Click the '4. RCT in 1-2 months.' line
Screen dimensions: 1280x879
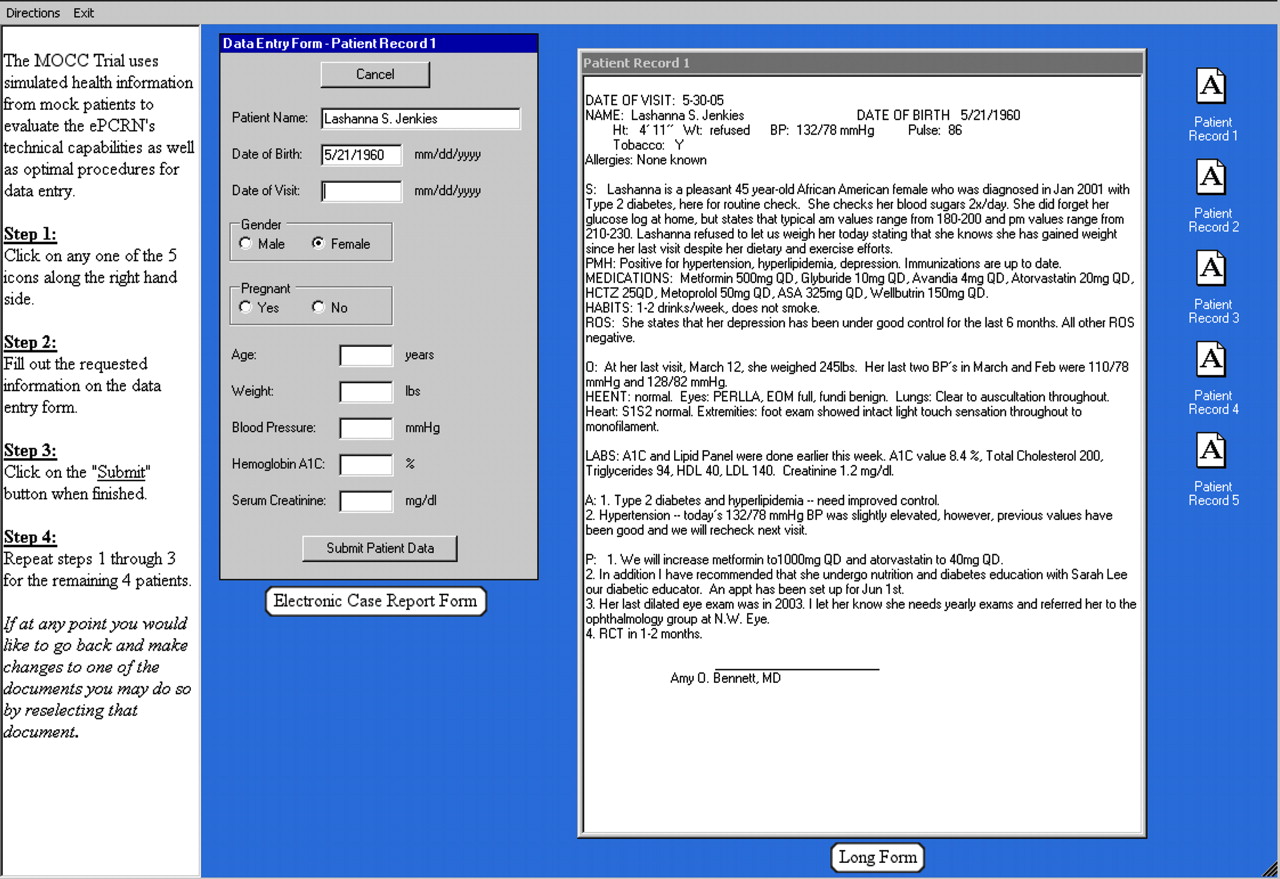(643, 634)
